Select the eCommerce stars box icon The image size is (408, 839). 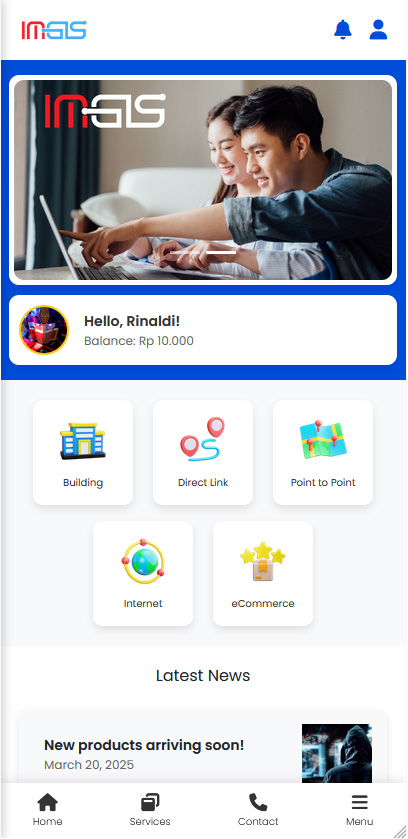coord(263,561)
